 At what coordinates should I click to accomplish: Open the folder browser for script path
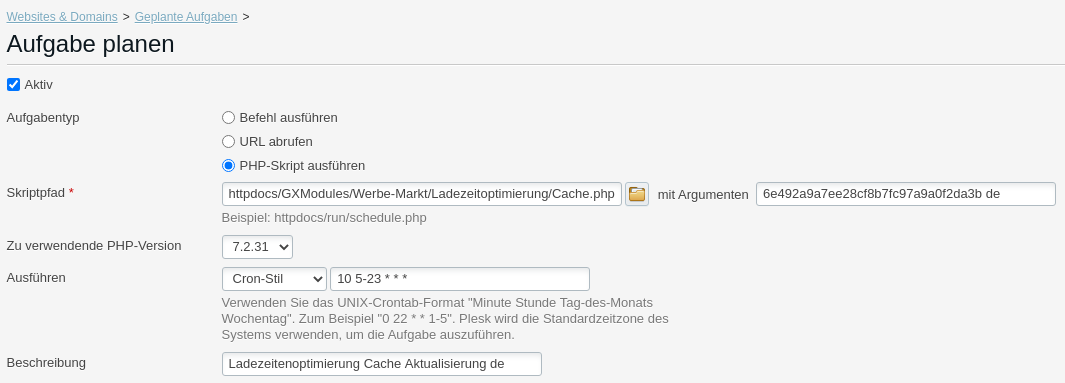[x=636, y=194]
